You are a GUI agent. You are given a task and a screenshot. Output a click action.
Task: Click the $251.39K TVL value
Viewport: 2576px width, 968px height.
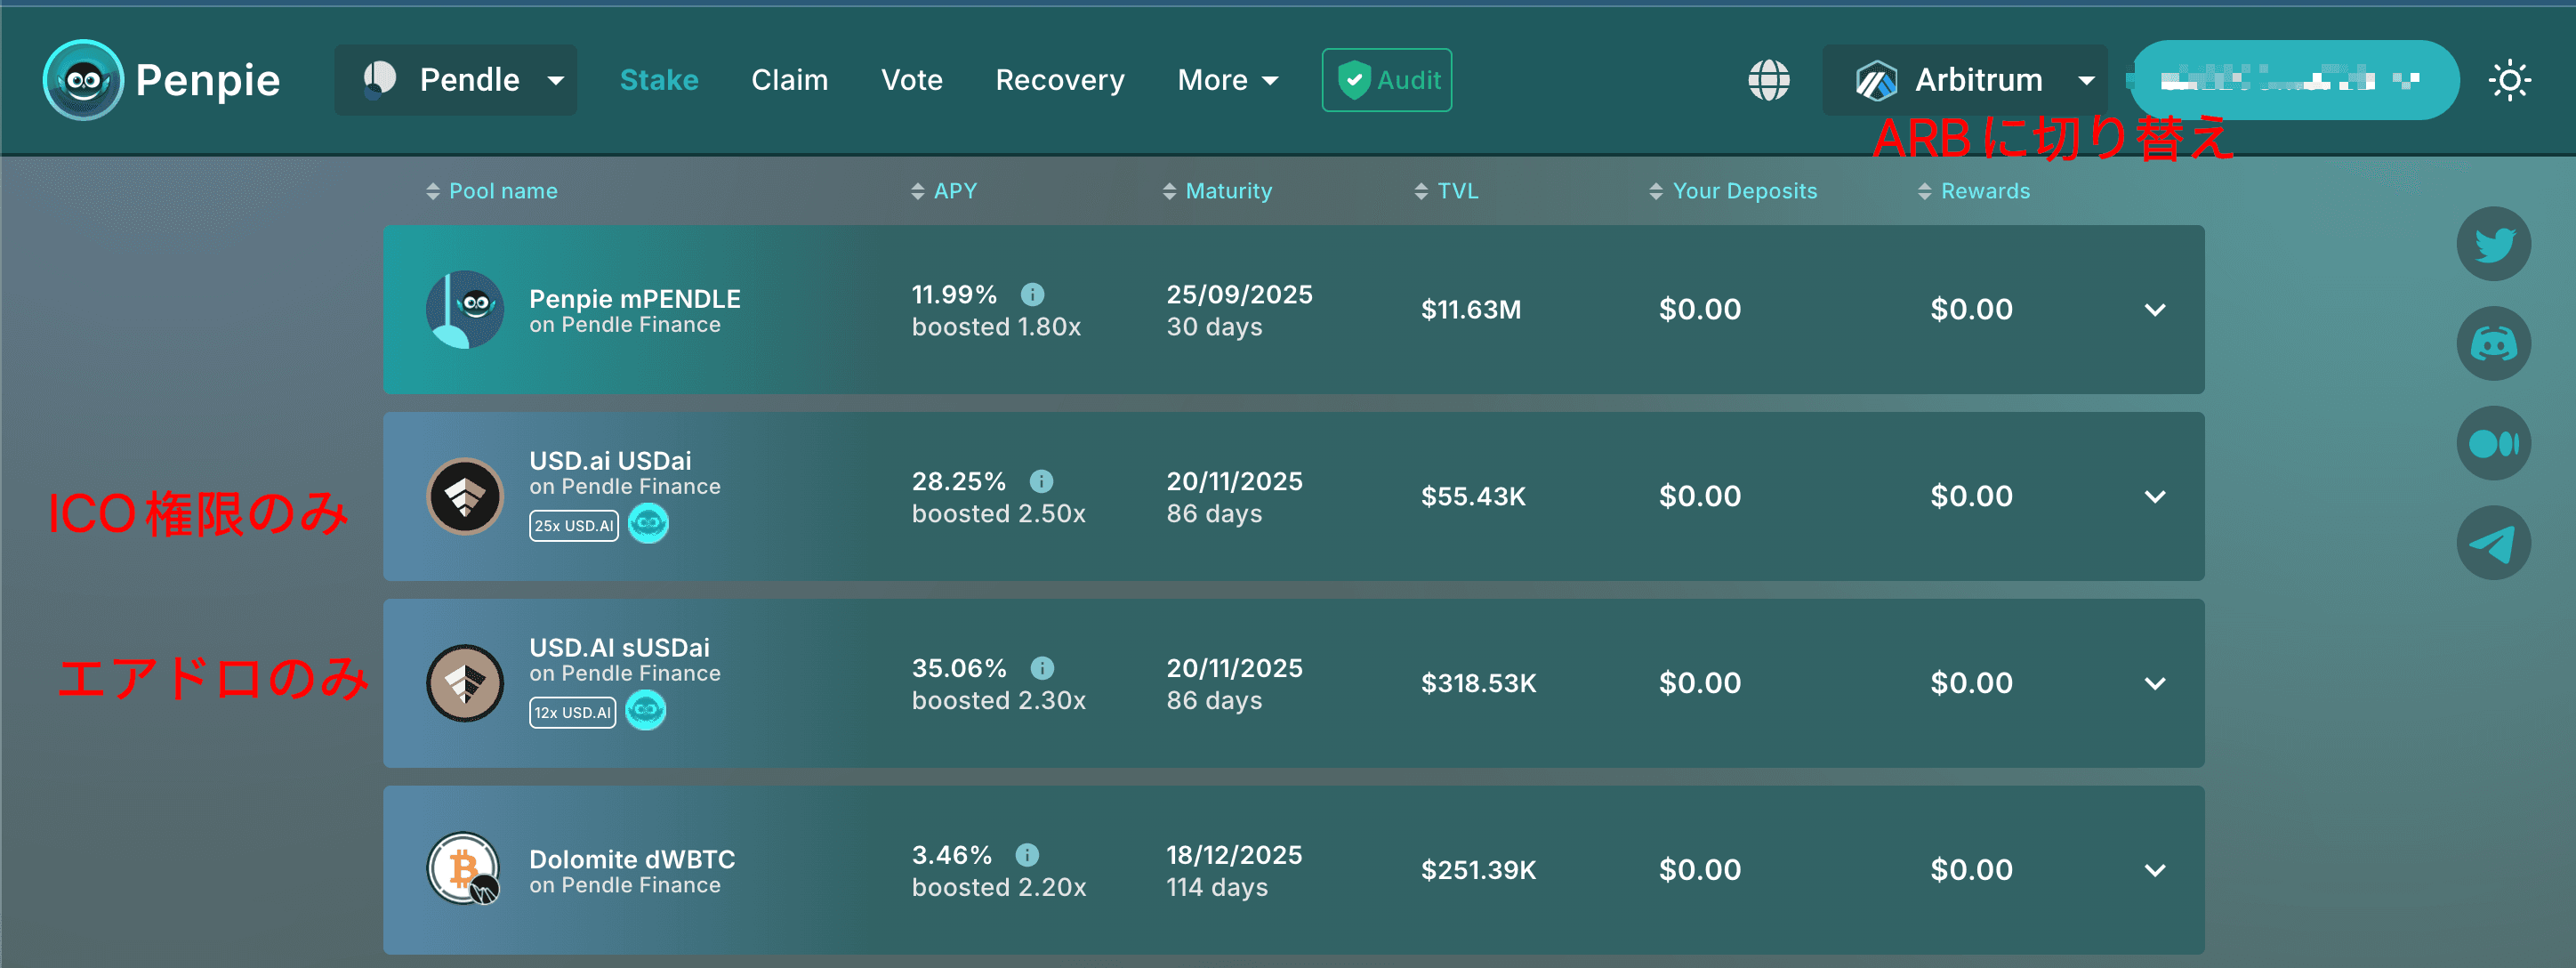click(1479, 871)
